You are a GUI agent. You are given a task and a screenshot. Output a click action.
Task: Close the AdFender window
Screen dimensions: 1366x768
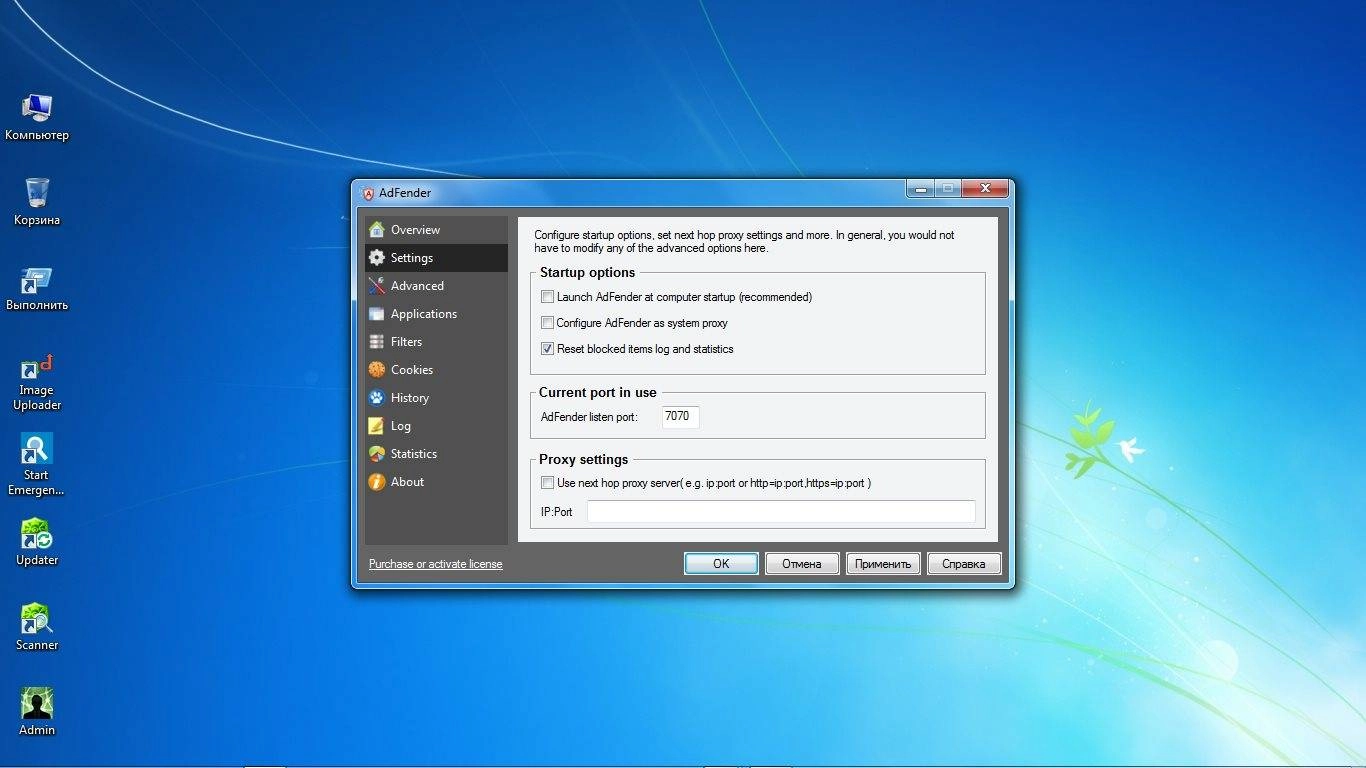click(x=985, y=189)
